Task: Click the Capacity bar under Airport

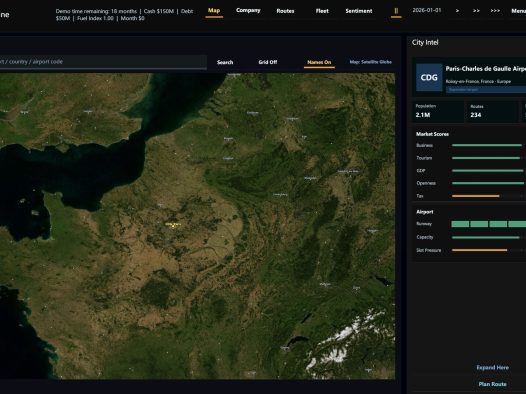Action: [485, 237]
